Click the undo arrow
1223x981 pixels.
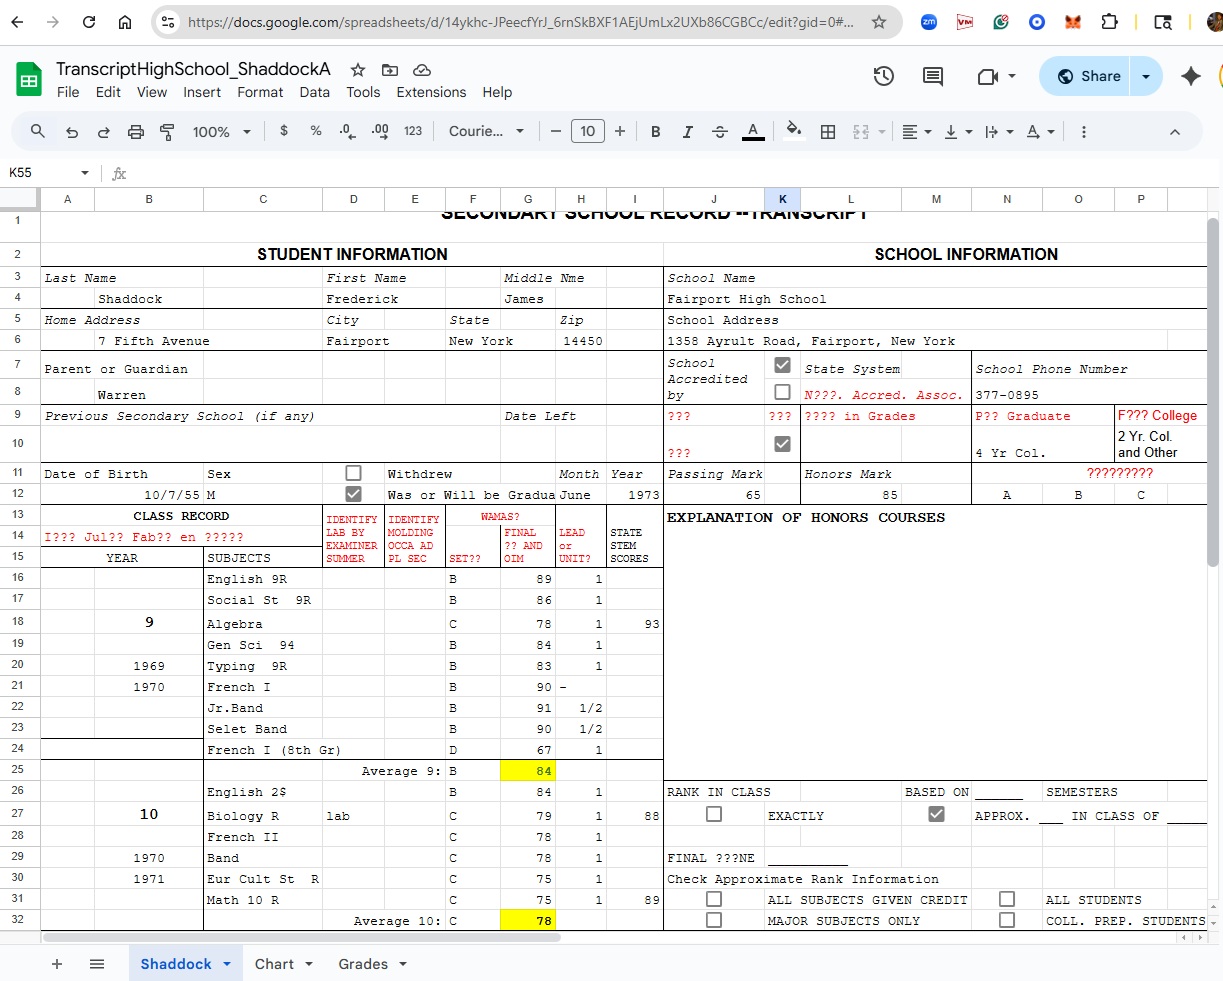[72, 132]
